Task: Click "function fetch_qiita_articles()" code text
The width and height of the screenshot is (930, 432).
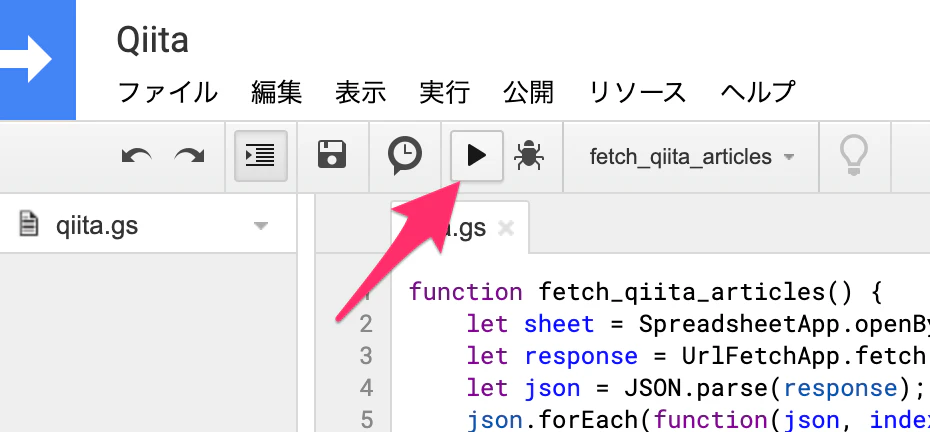Action: pos(632,292)
